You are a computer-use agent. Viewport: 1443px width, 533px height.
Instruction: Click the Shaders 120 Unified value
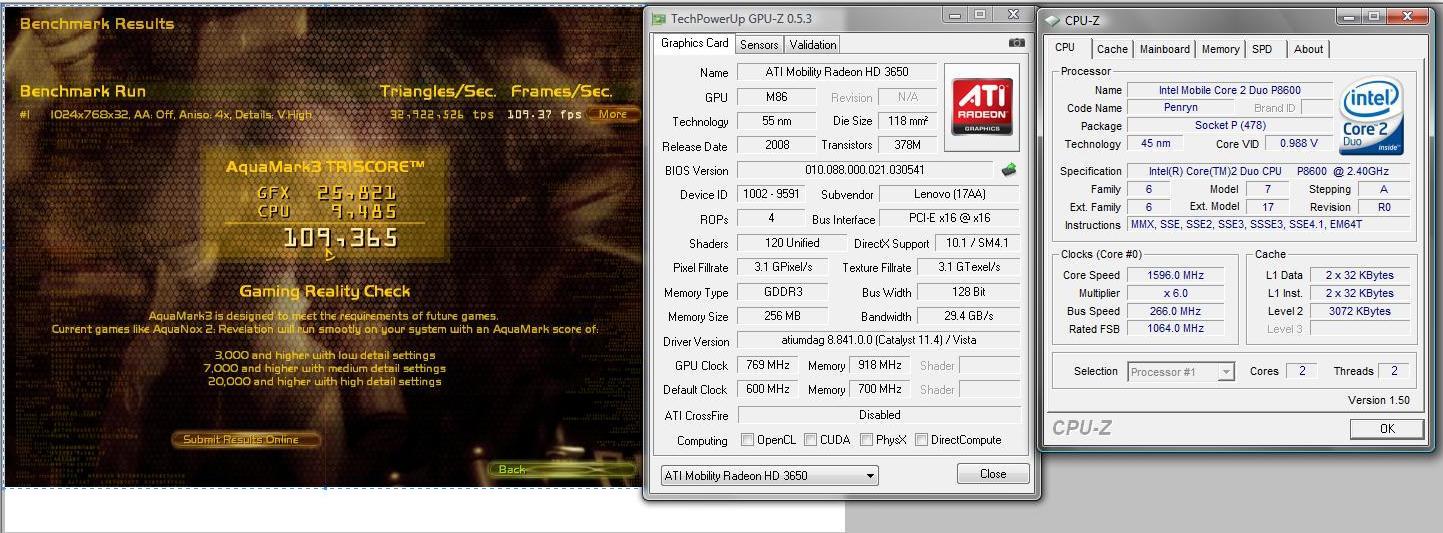[791, 243]
